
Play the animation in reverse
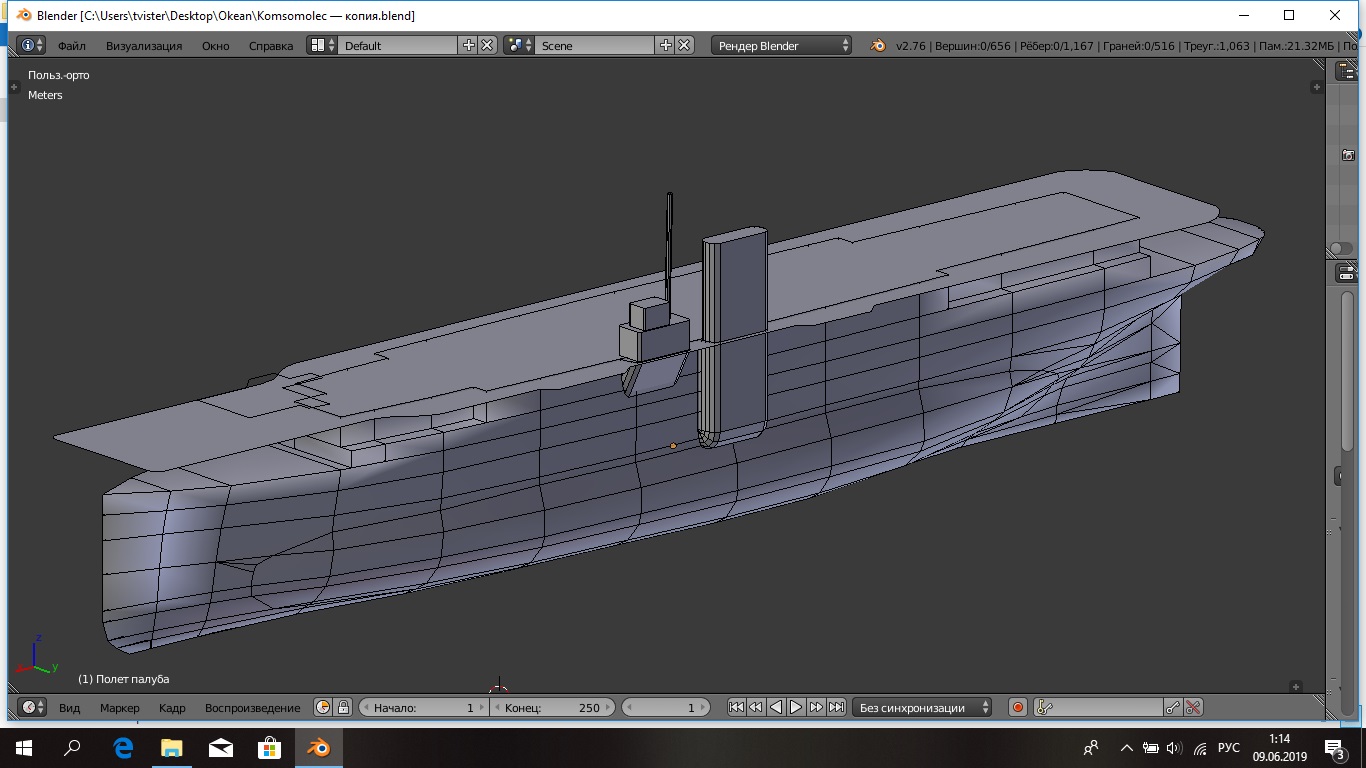tap(776, 707)
